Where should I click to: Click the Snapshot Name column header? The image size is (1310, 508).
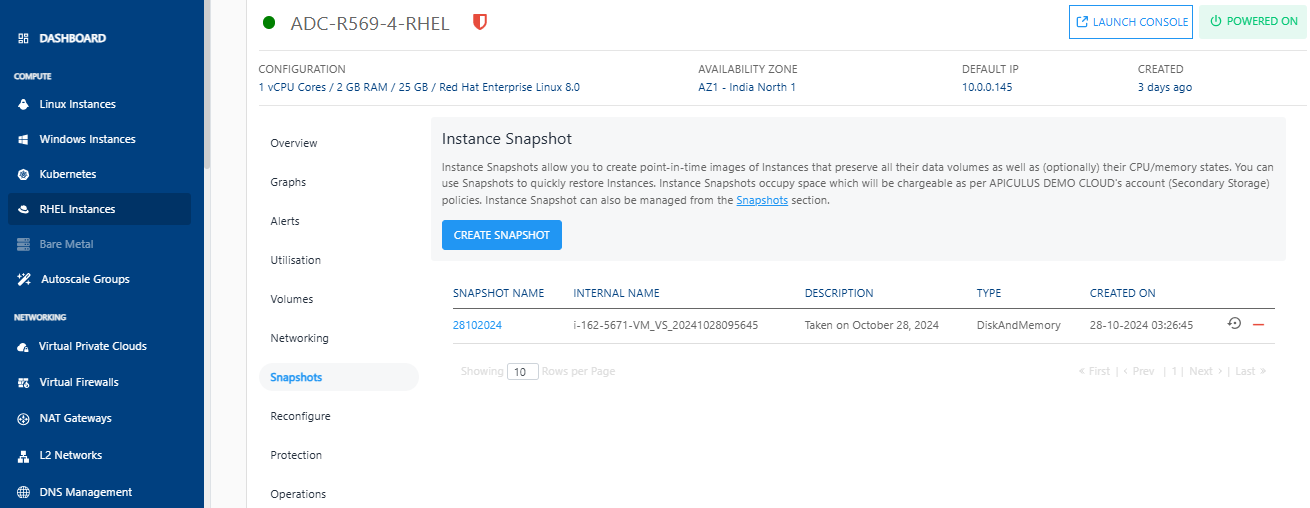click(x=498, y=293)
